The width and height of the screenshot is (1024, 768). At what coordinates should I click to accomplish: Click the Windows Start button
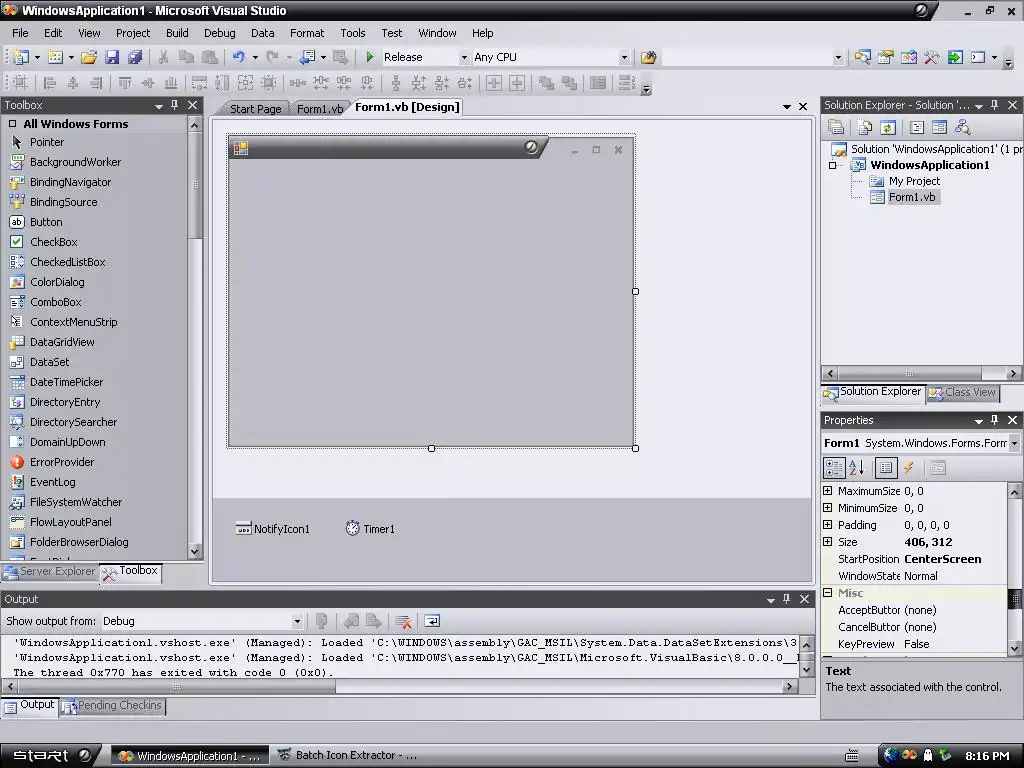pos(50,756)
